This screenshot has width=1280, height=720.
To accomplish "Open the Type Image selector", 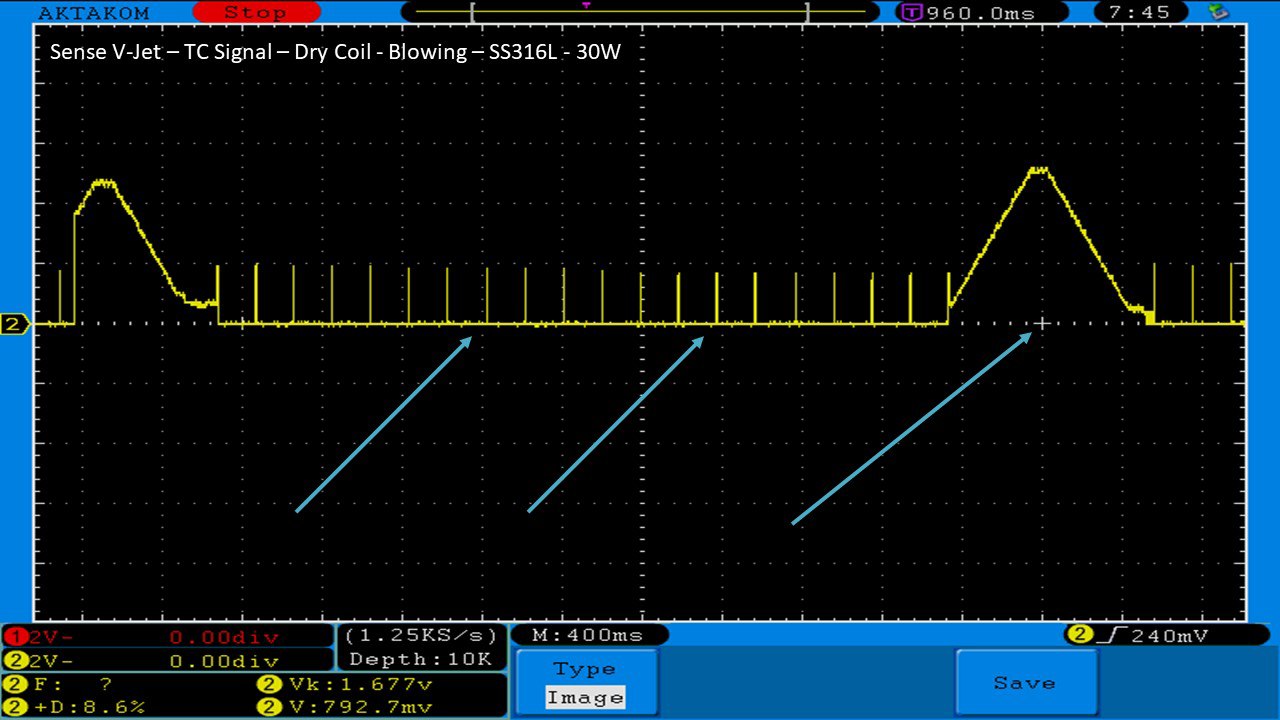I will tap(586, 684).
